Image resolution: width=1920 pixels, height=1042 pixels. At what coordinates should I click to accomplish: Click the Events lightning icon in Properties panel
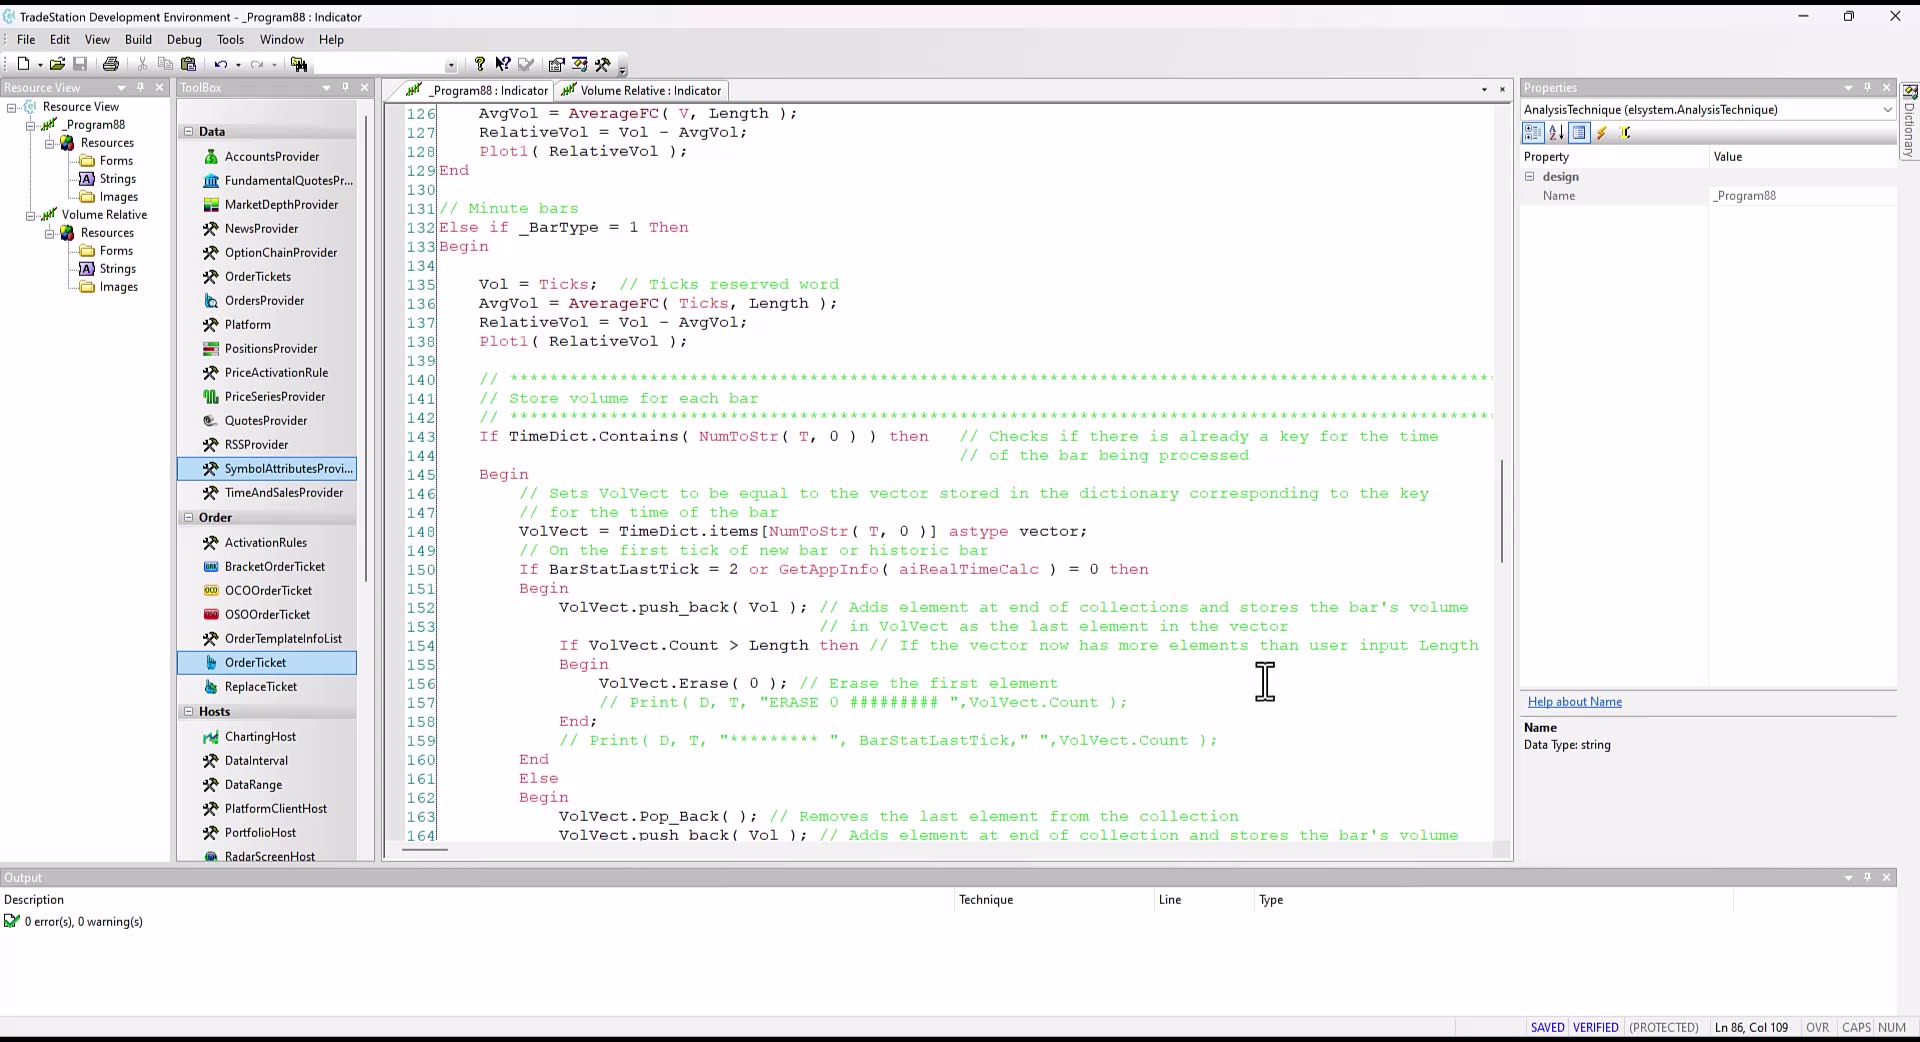pyautogui.click(x=1601, y=132)
